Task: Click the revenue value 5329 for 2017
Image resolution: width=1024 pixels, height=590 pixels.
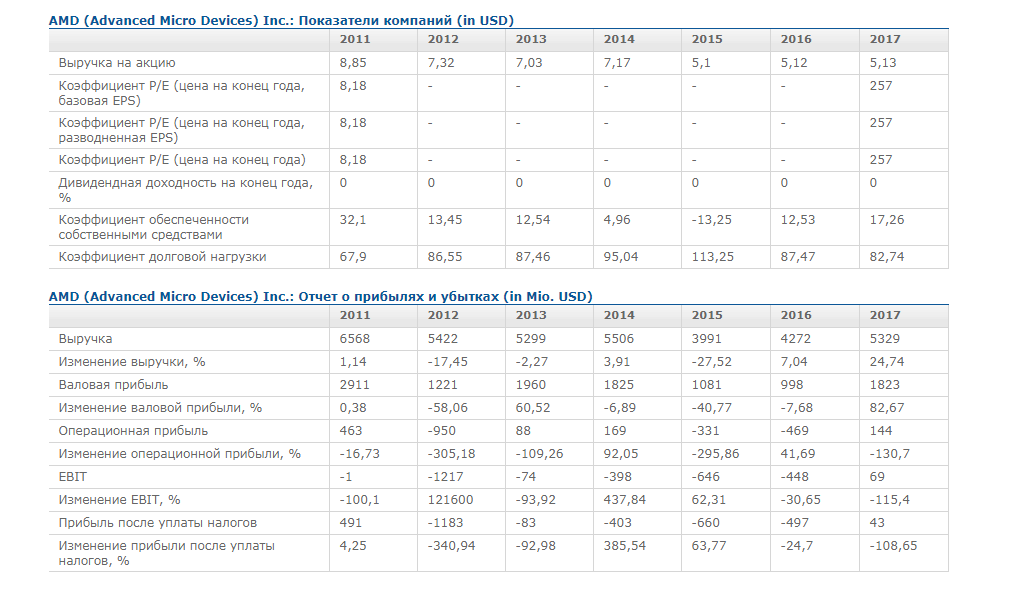Action: (885, 339)
